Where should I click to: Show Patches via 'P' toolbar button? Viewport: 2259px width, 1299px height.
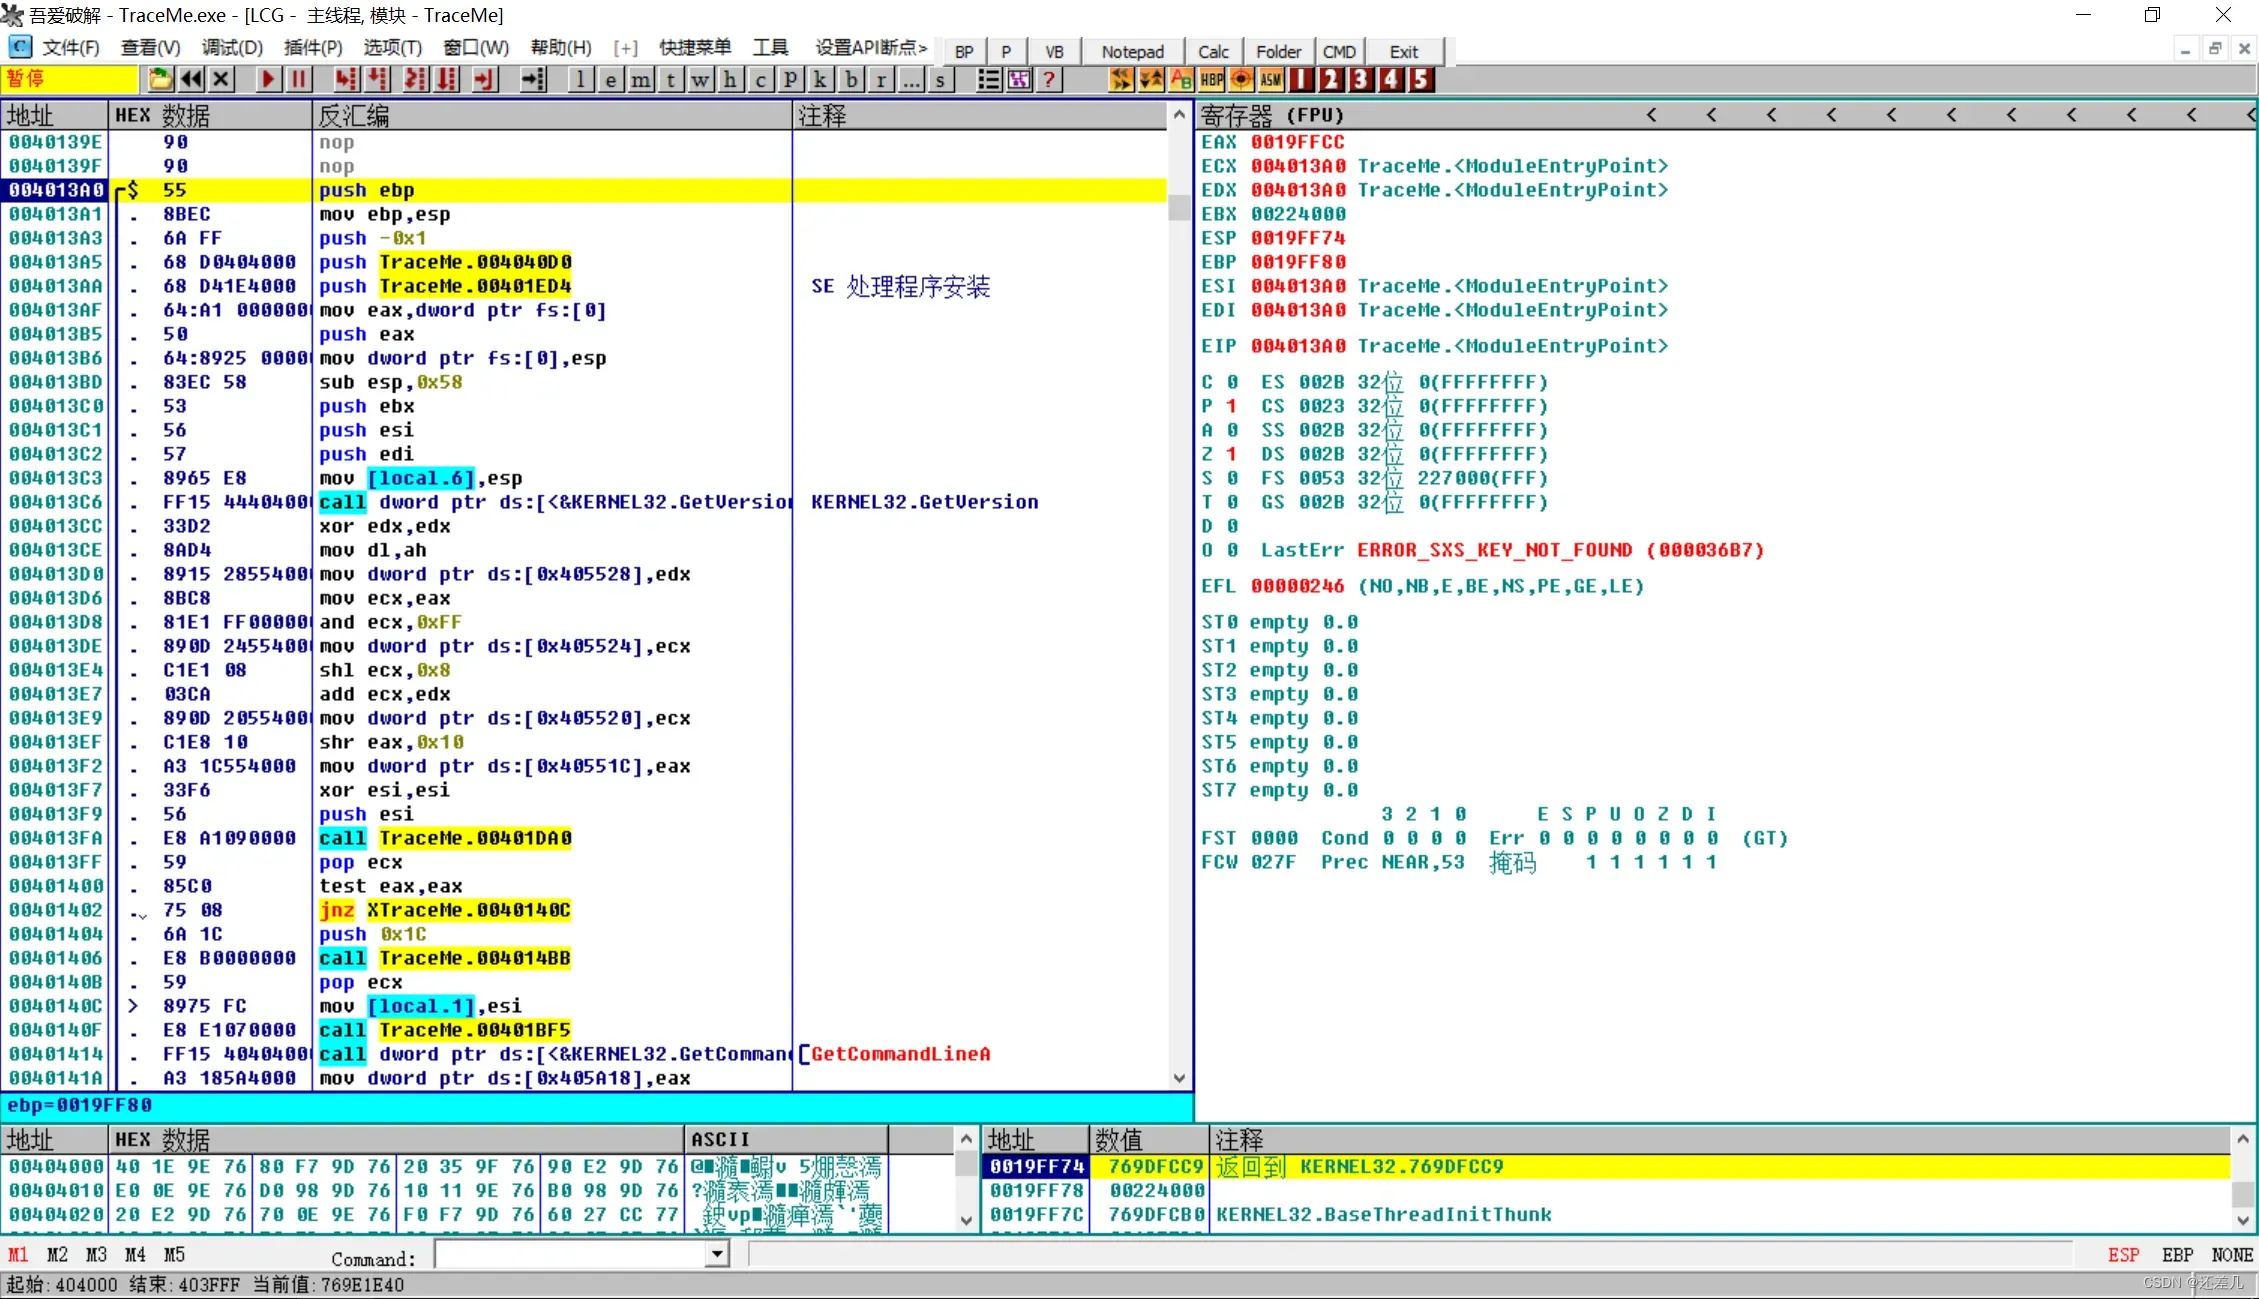click(x=791, y=79)
